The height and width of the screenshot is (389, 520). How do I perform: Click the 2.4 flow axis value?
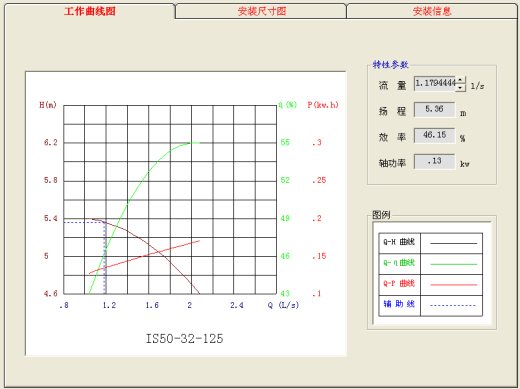point(237,305)
